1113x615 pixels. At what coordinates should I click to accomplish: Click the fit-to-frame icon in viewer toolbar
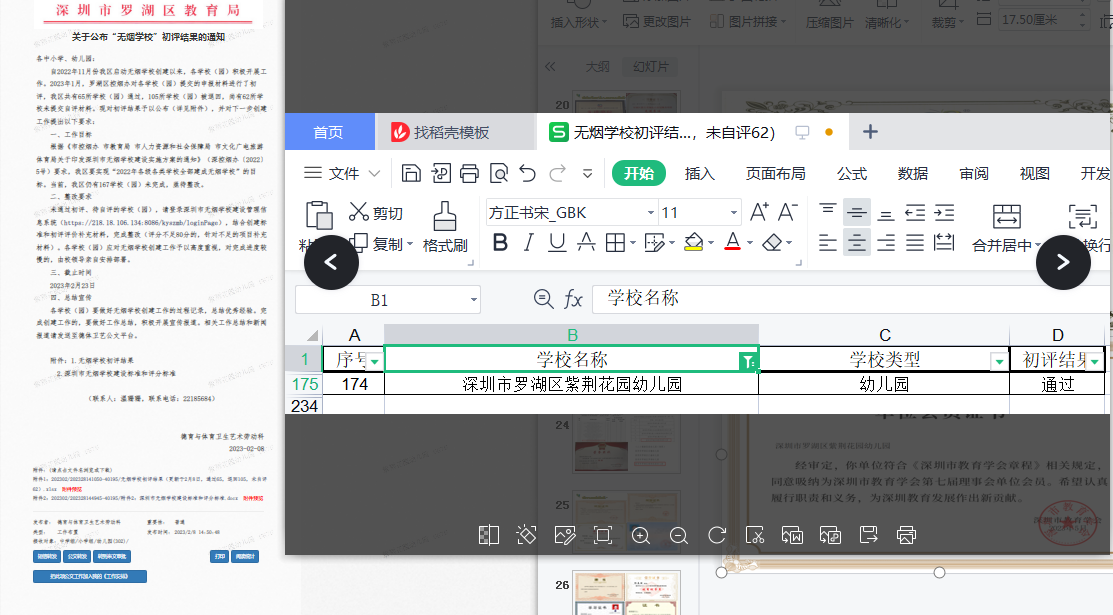coord(603,535)
